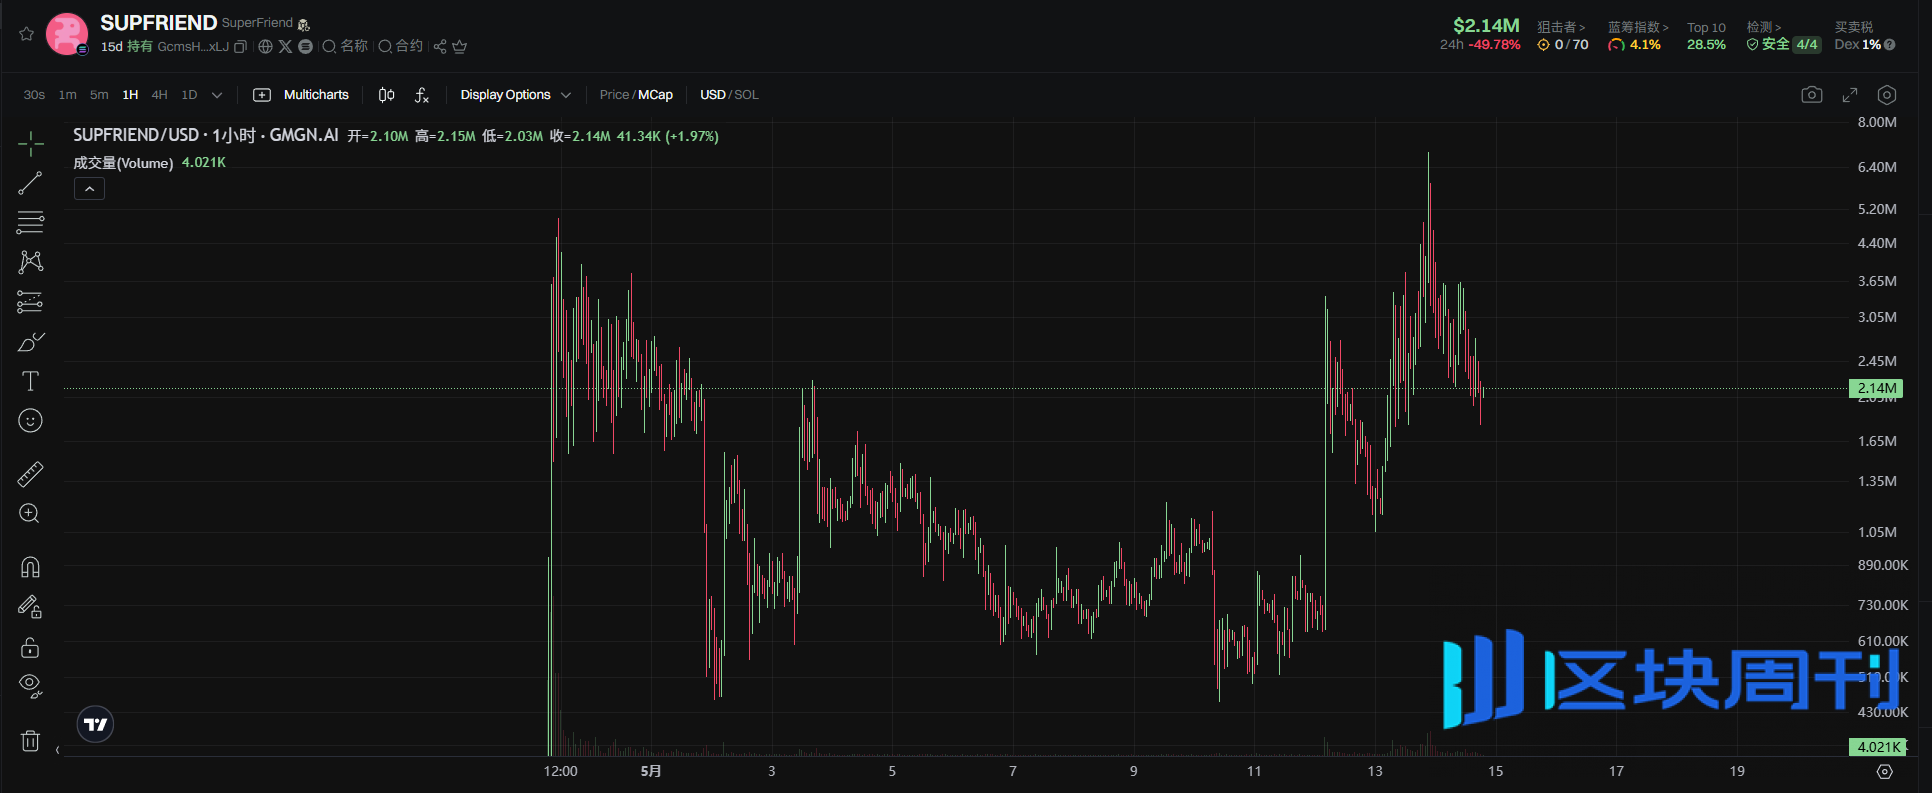
Task: Select the horizontal lines drawing tool
Action: [31, 222]
